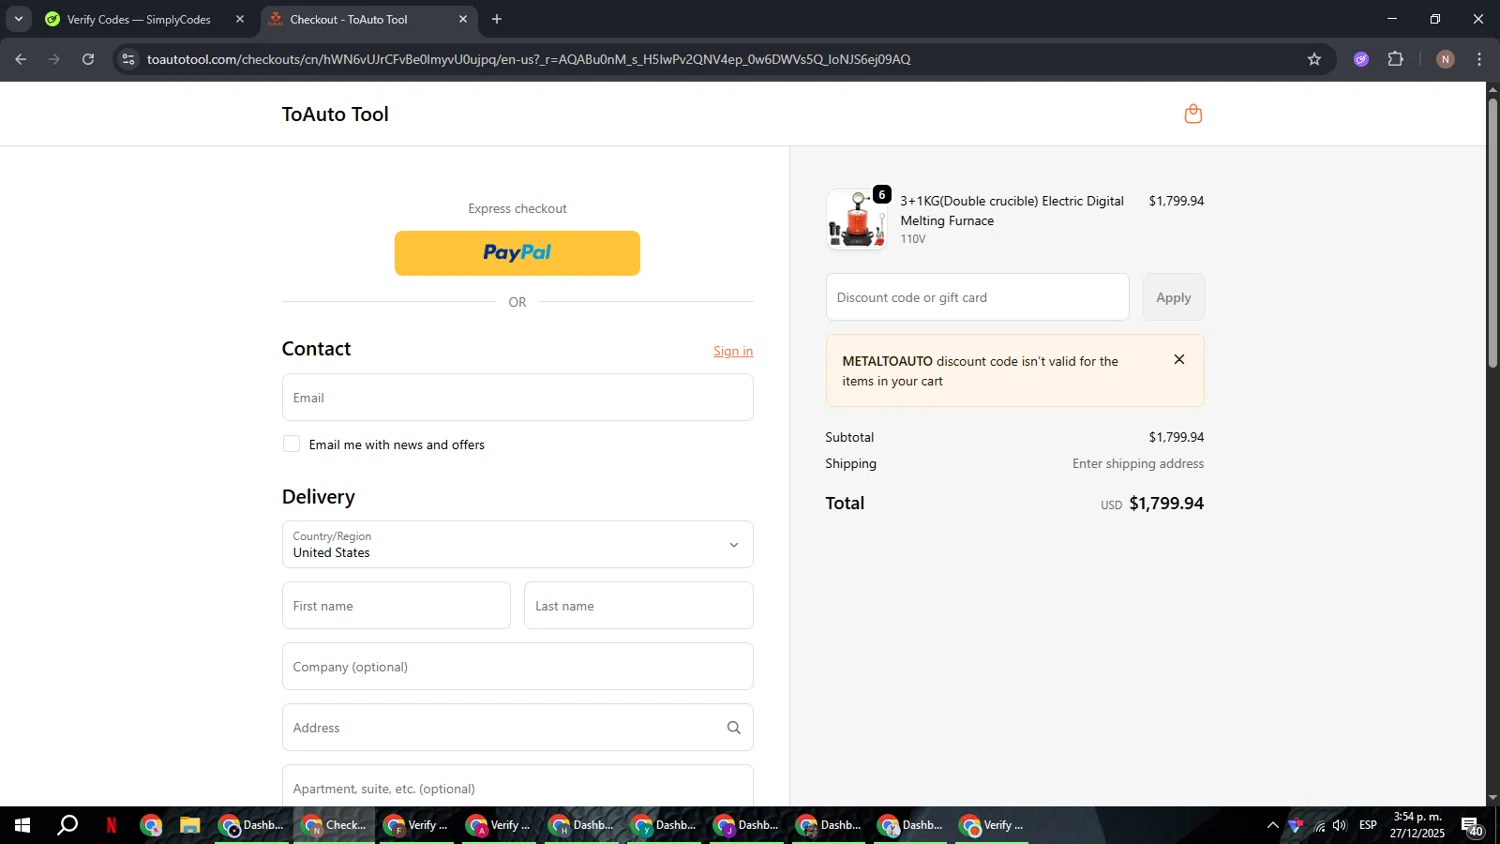Click the page vertical scrollbar thumb
This screenshot has width=1500, height=844.
(1492, 232)
